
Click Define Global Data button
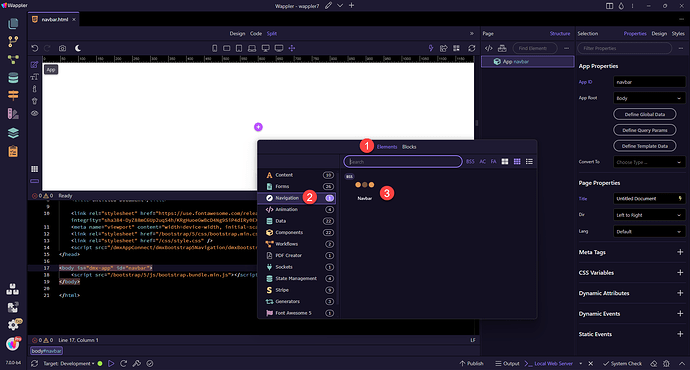[645, 114]
